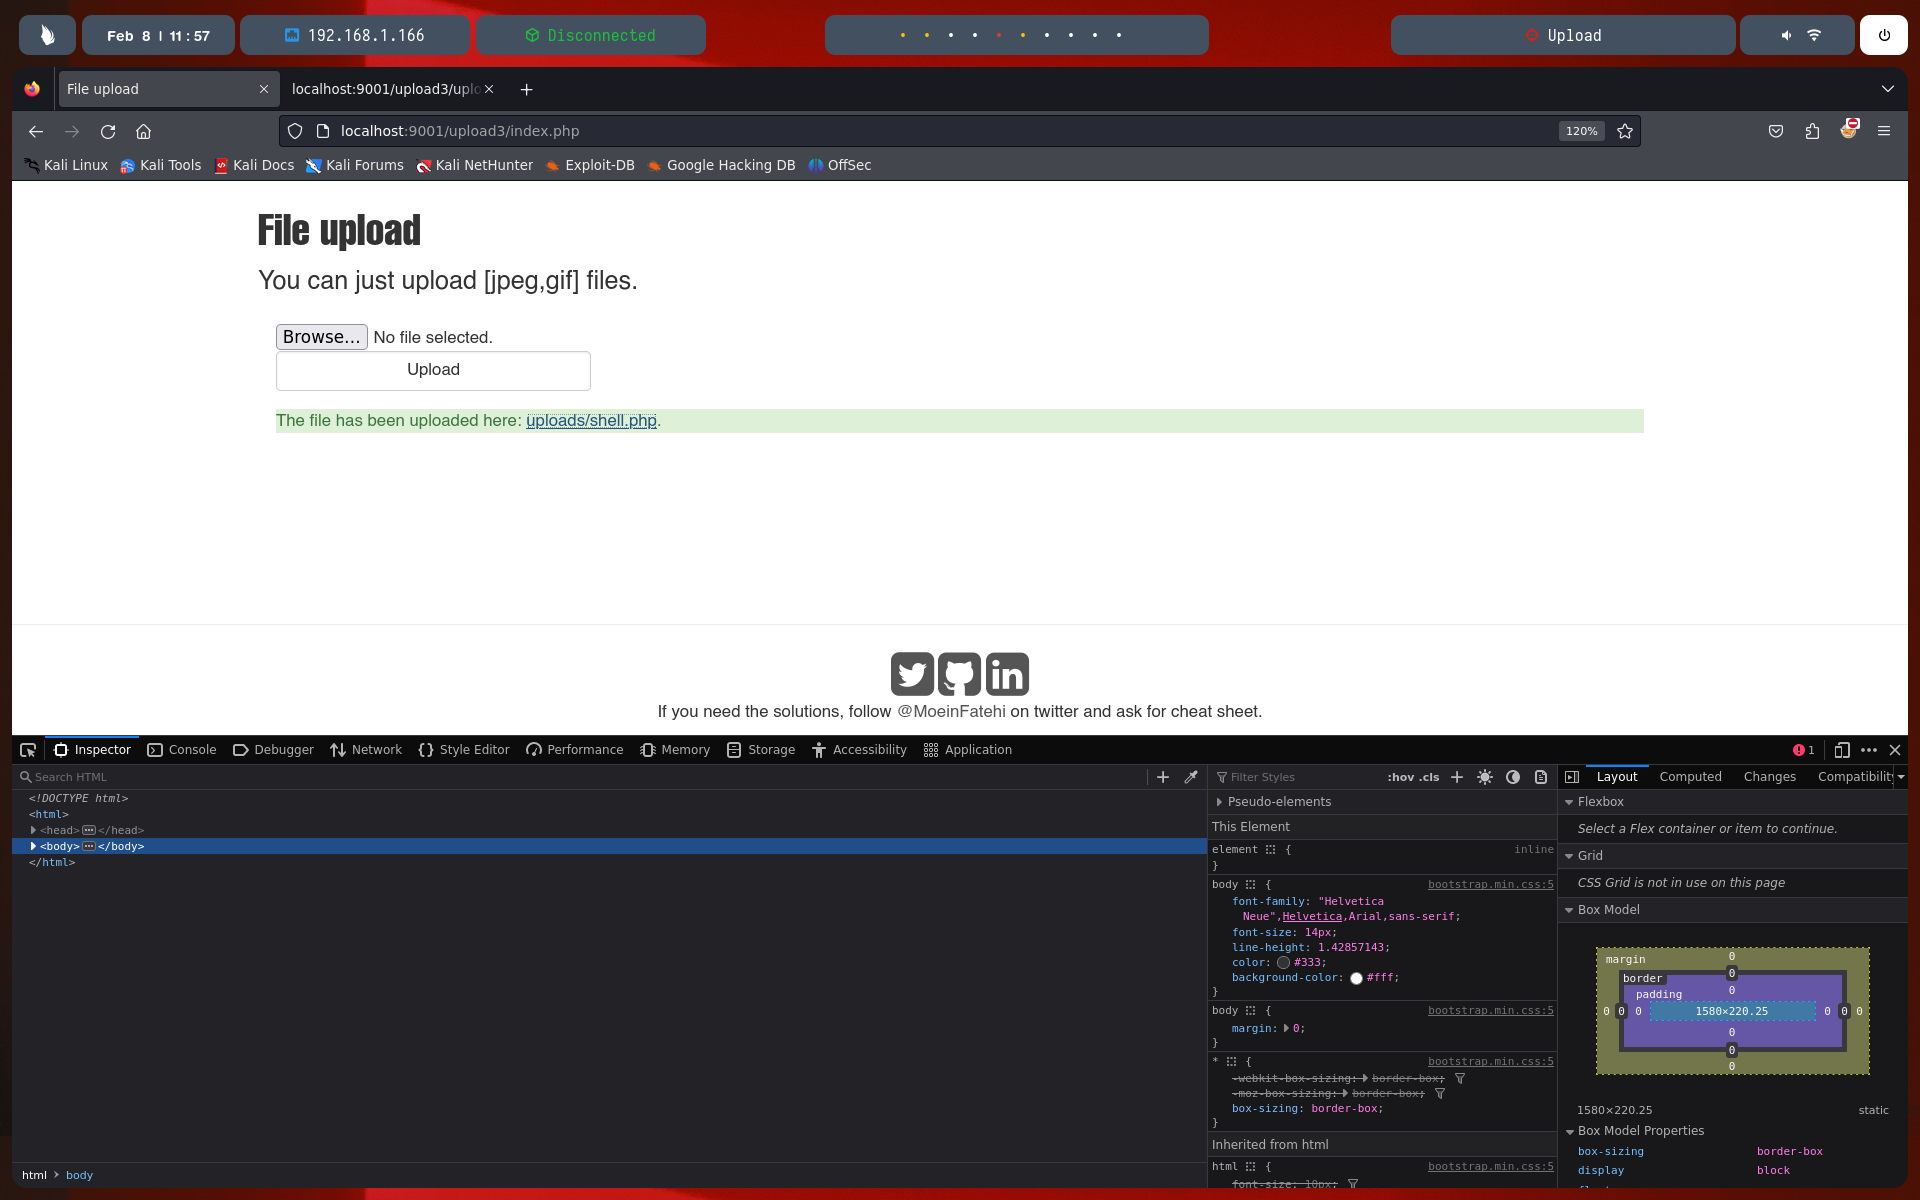Toggle light color scheme simulation

(1485, 777)
